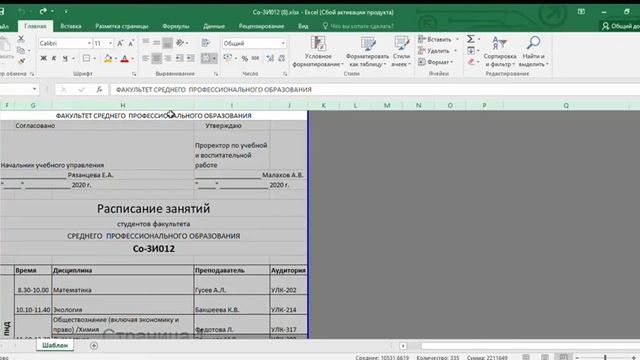This screenshot has height=360, width=640.
Task: Open Сортировка и фильтр menu
Action: pos(500,51)
